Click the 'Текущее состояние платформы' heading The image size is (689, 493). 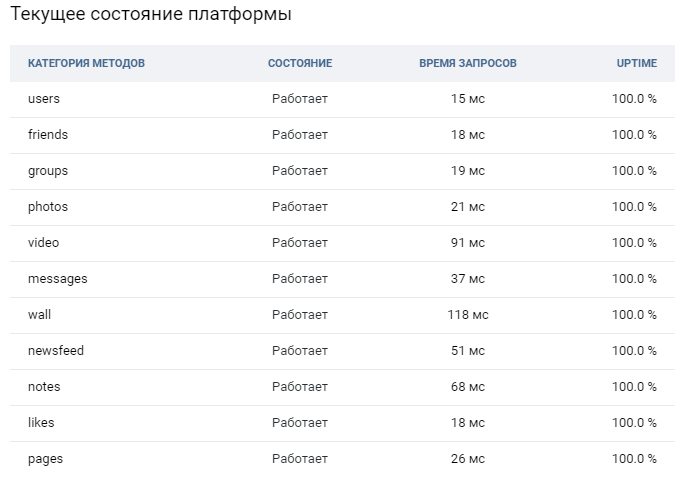[x=151, y=16]
